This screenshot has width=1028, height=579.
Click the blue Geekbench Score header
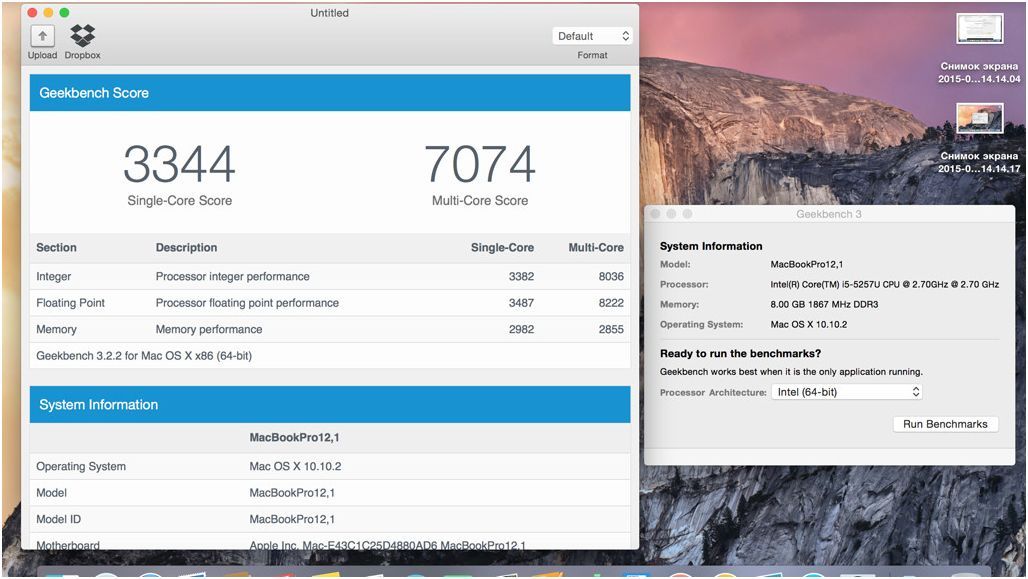pos(330,93)
